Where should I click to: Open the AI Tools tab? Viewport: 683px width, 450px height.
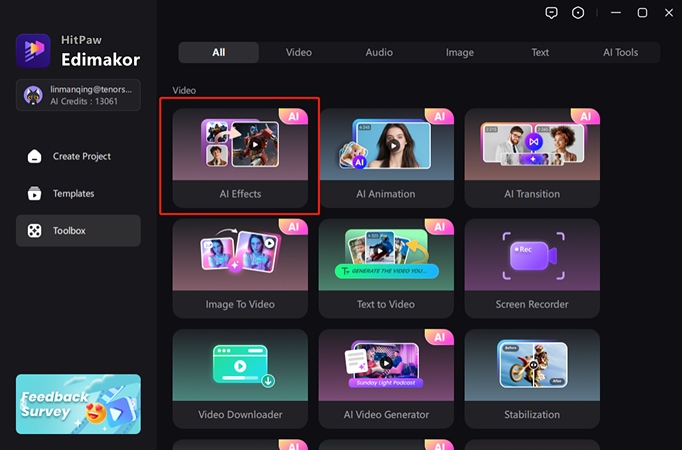[620, 53]
